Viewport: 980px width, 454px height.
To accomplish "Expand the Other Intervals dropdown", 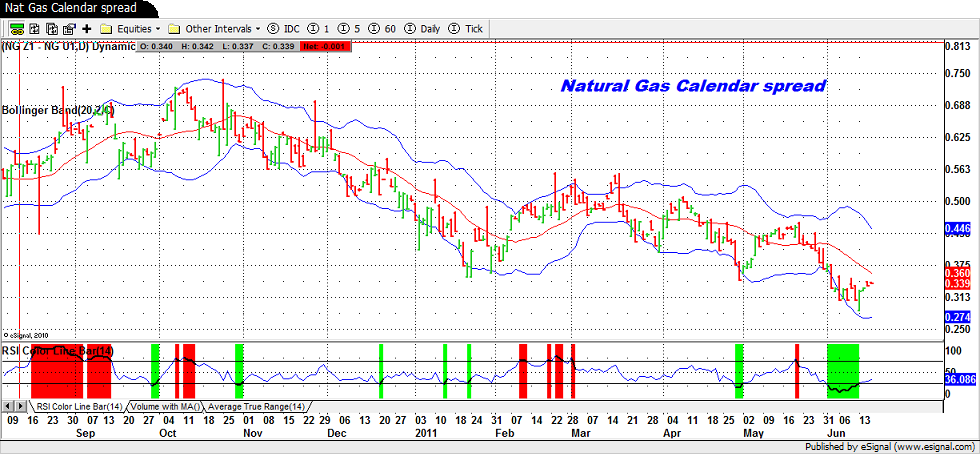I will tap(214, 29).
